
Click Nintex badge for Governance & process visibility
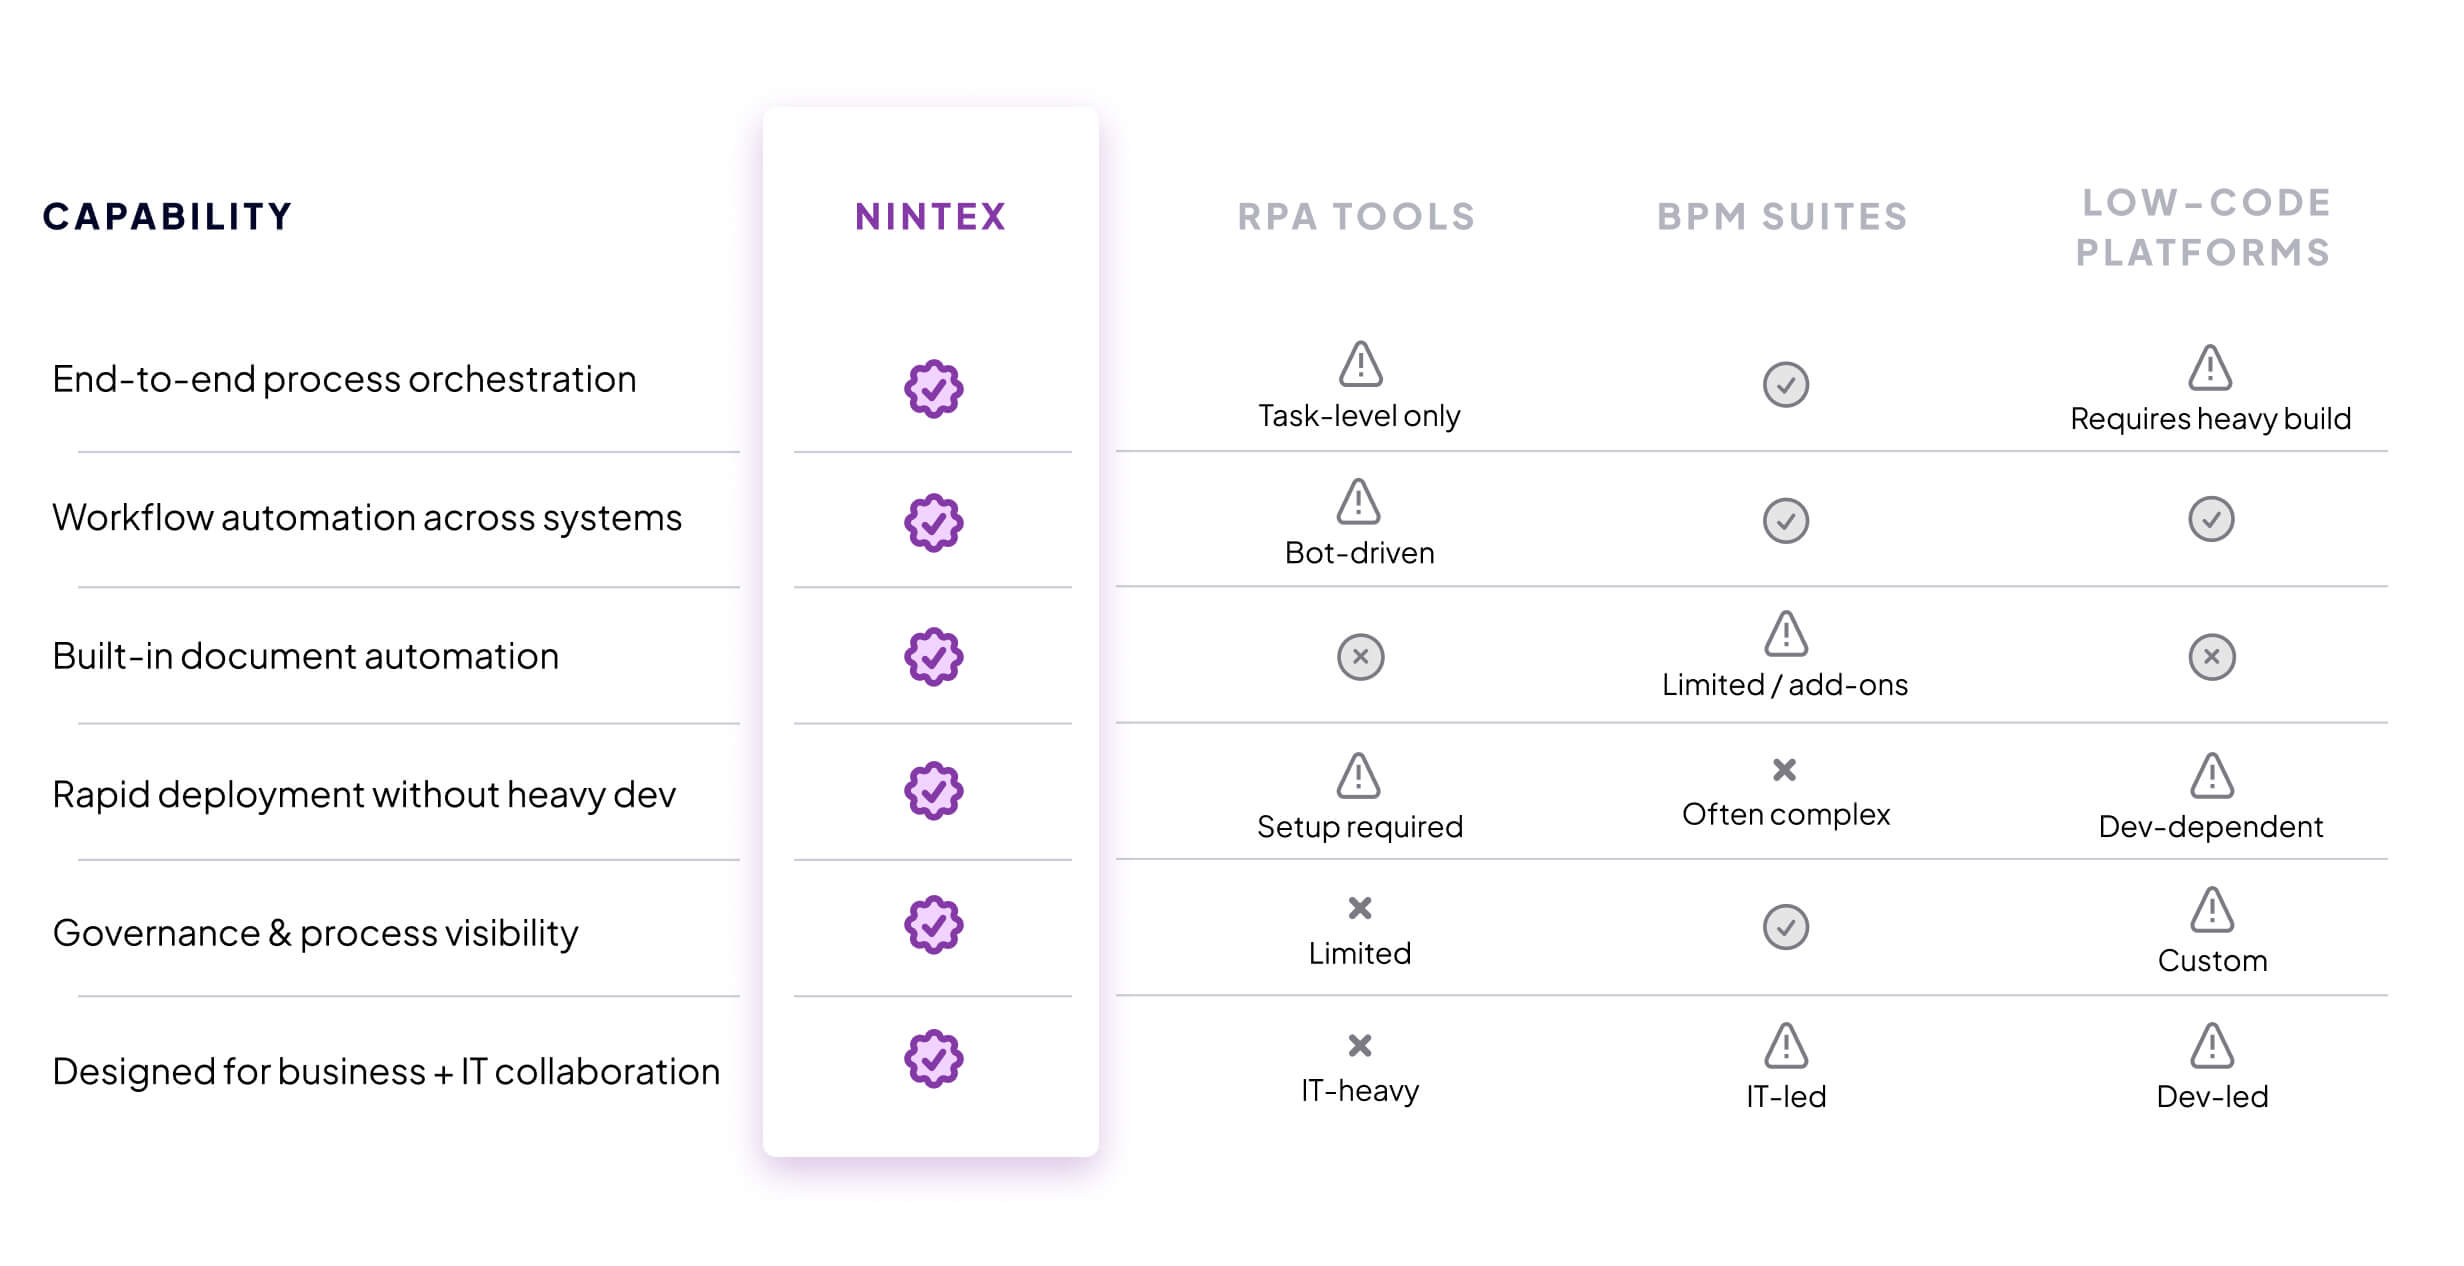(933, 924)
